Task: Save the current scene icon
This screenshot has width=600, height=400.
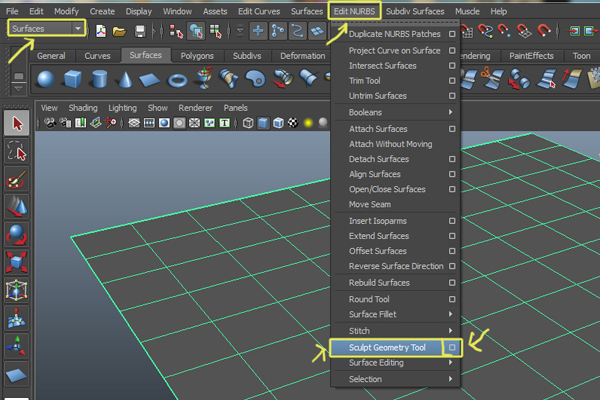Action: pyautogui.click(x=140, y=31)
